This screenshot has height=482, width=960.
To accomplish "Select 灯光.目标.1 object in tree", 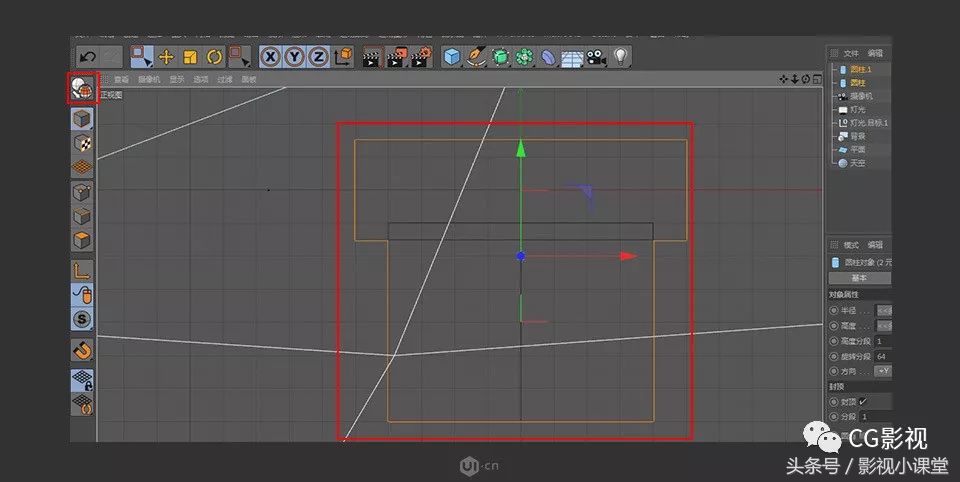I will click(868, 122).
